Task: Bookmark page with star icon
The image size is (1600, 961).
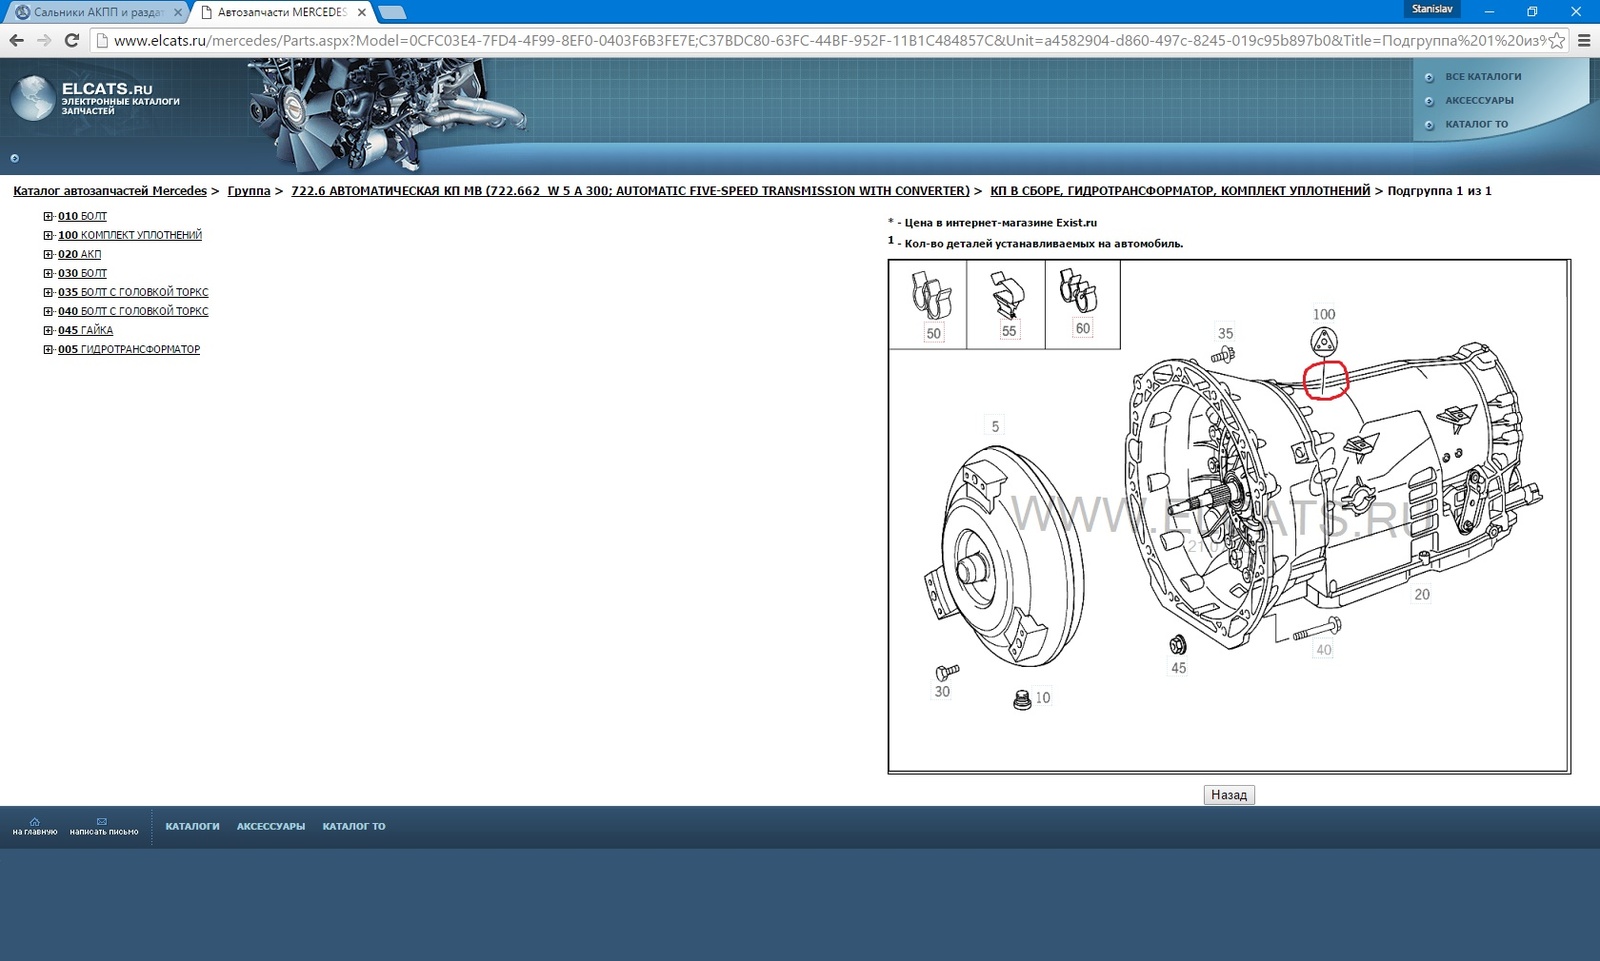Action: (x=1555, y=41)
